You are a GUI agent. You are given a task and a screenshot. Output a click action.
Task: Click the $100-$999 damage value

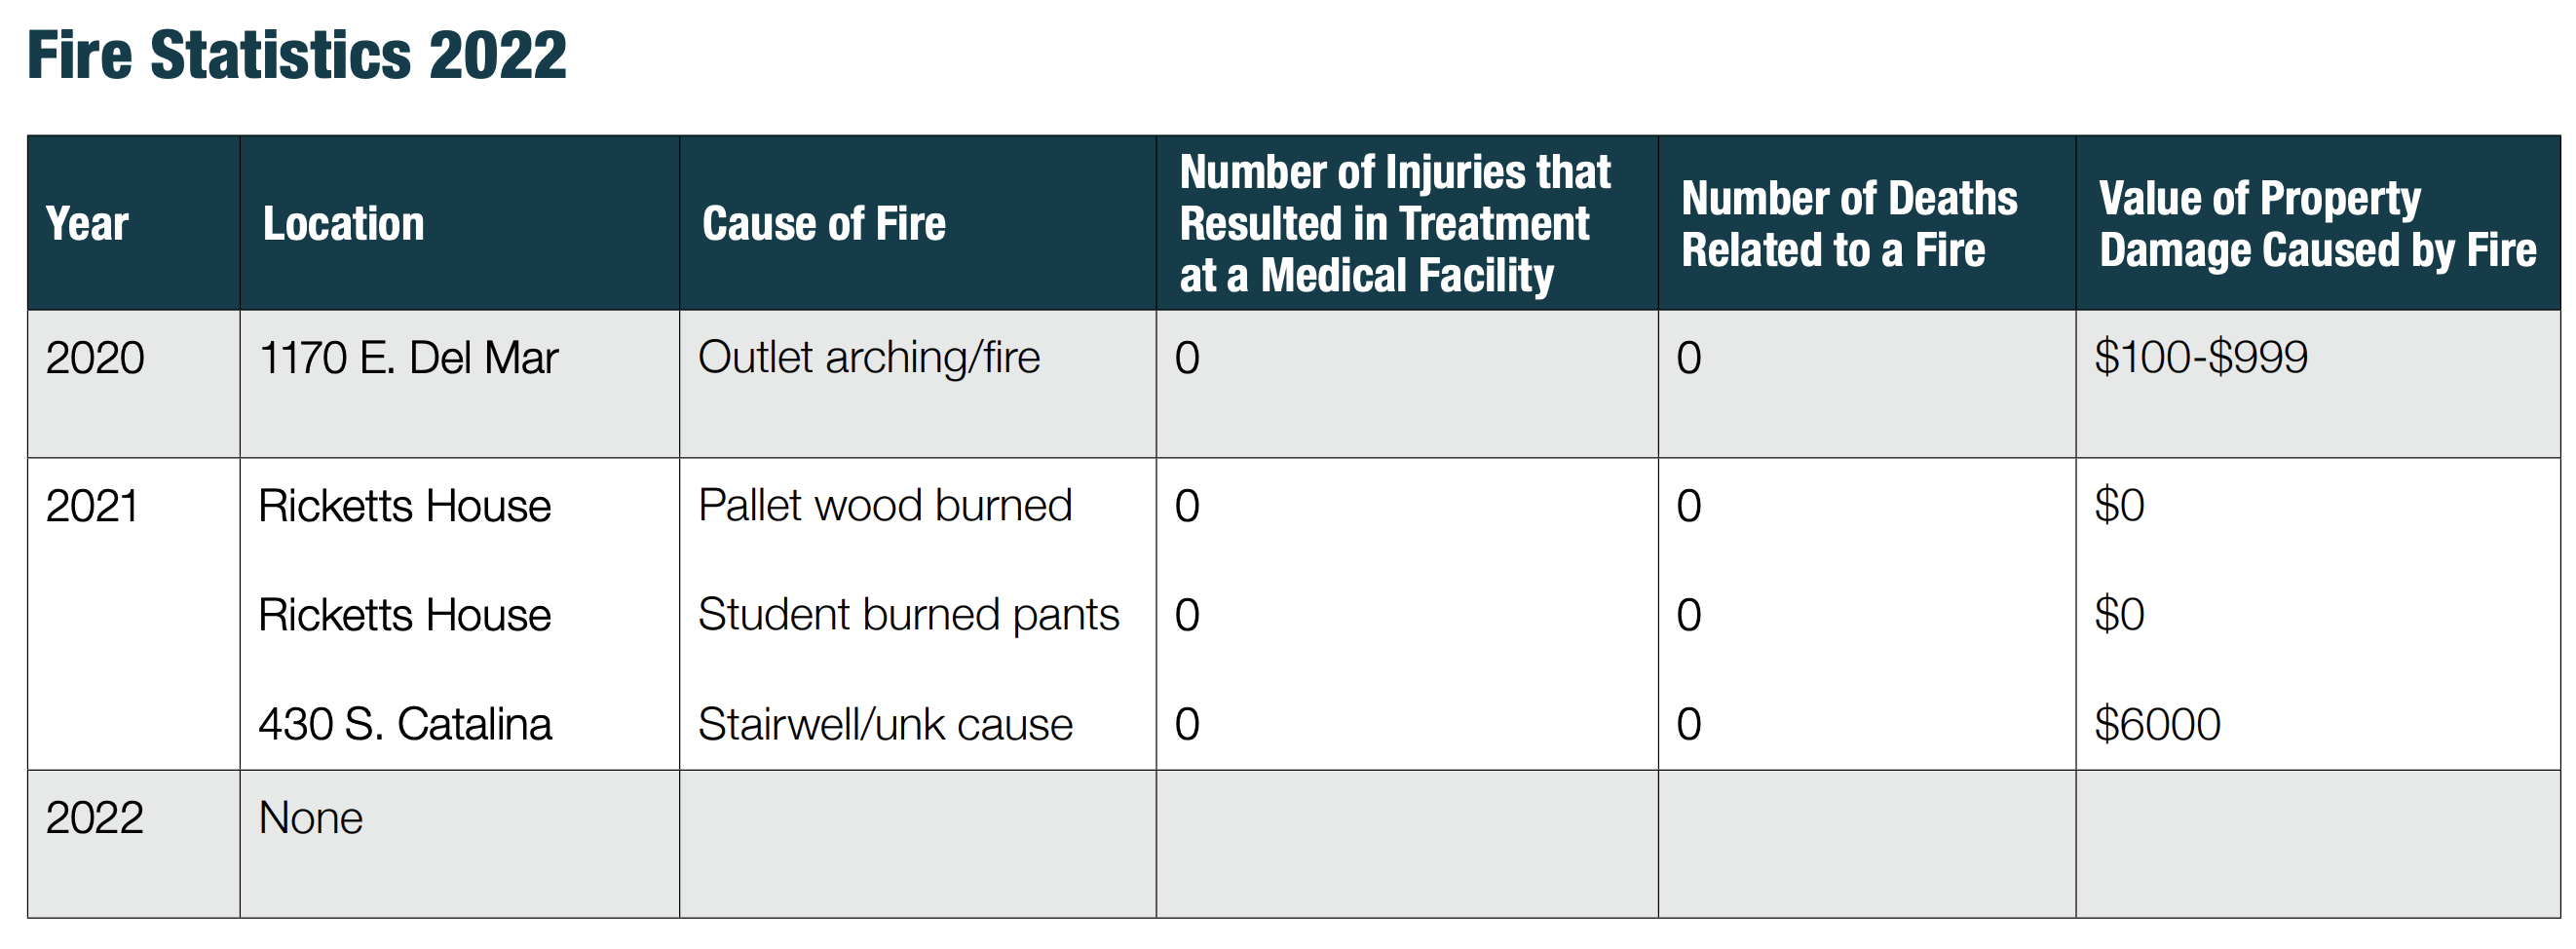click(x=2200, y=357)
